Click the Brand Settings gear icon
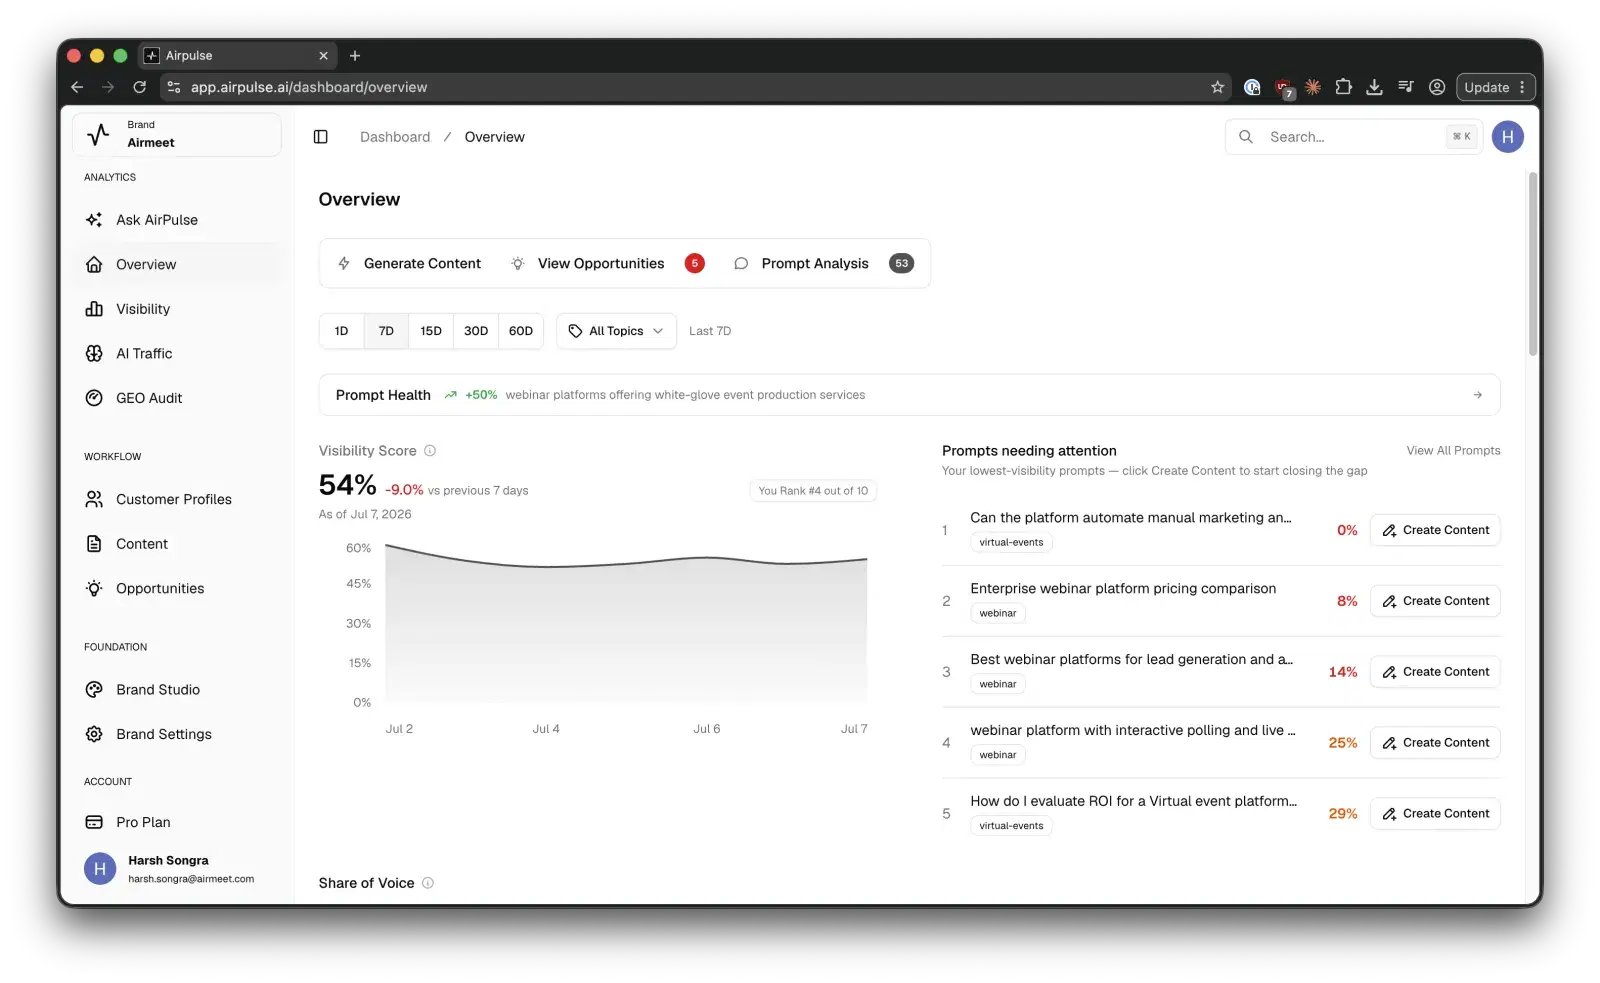Image resolution: width=1600 pixels, height=983 pixels. coord(94,734)
